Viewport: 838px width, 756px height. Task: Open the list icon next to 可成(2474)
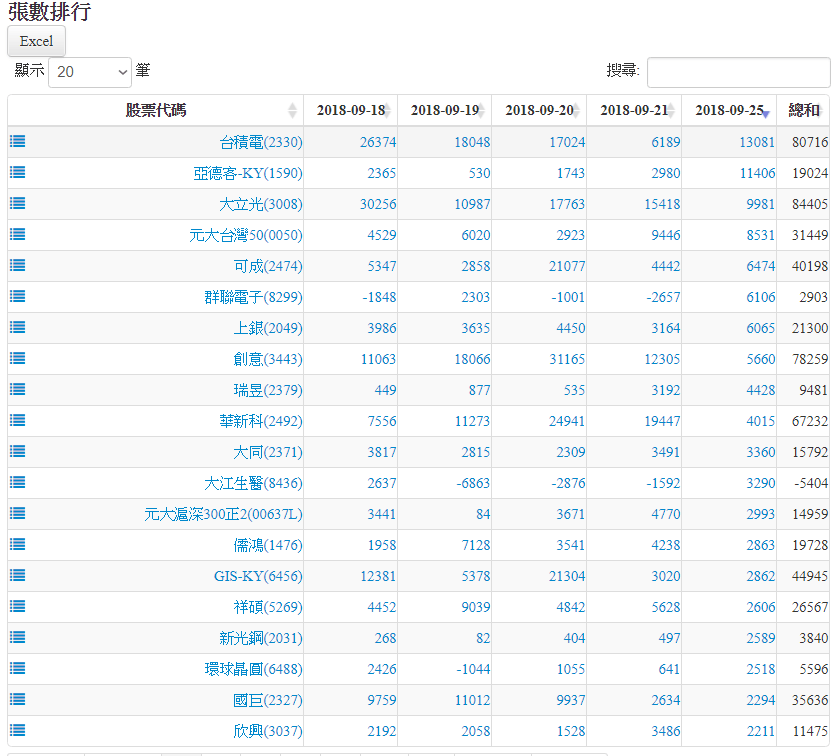coord(17,266)
